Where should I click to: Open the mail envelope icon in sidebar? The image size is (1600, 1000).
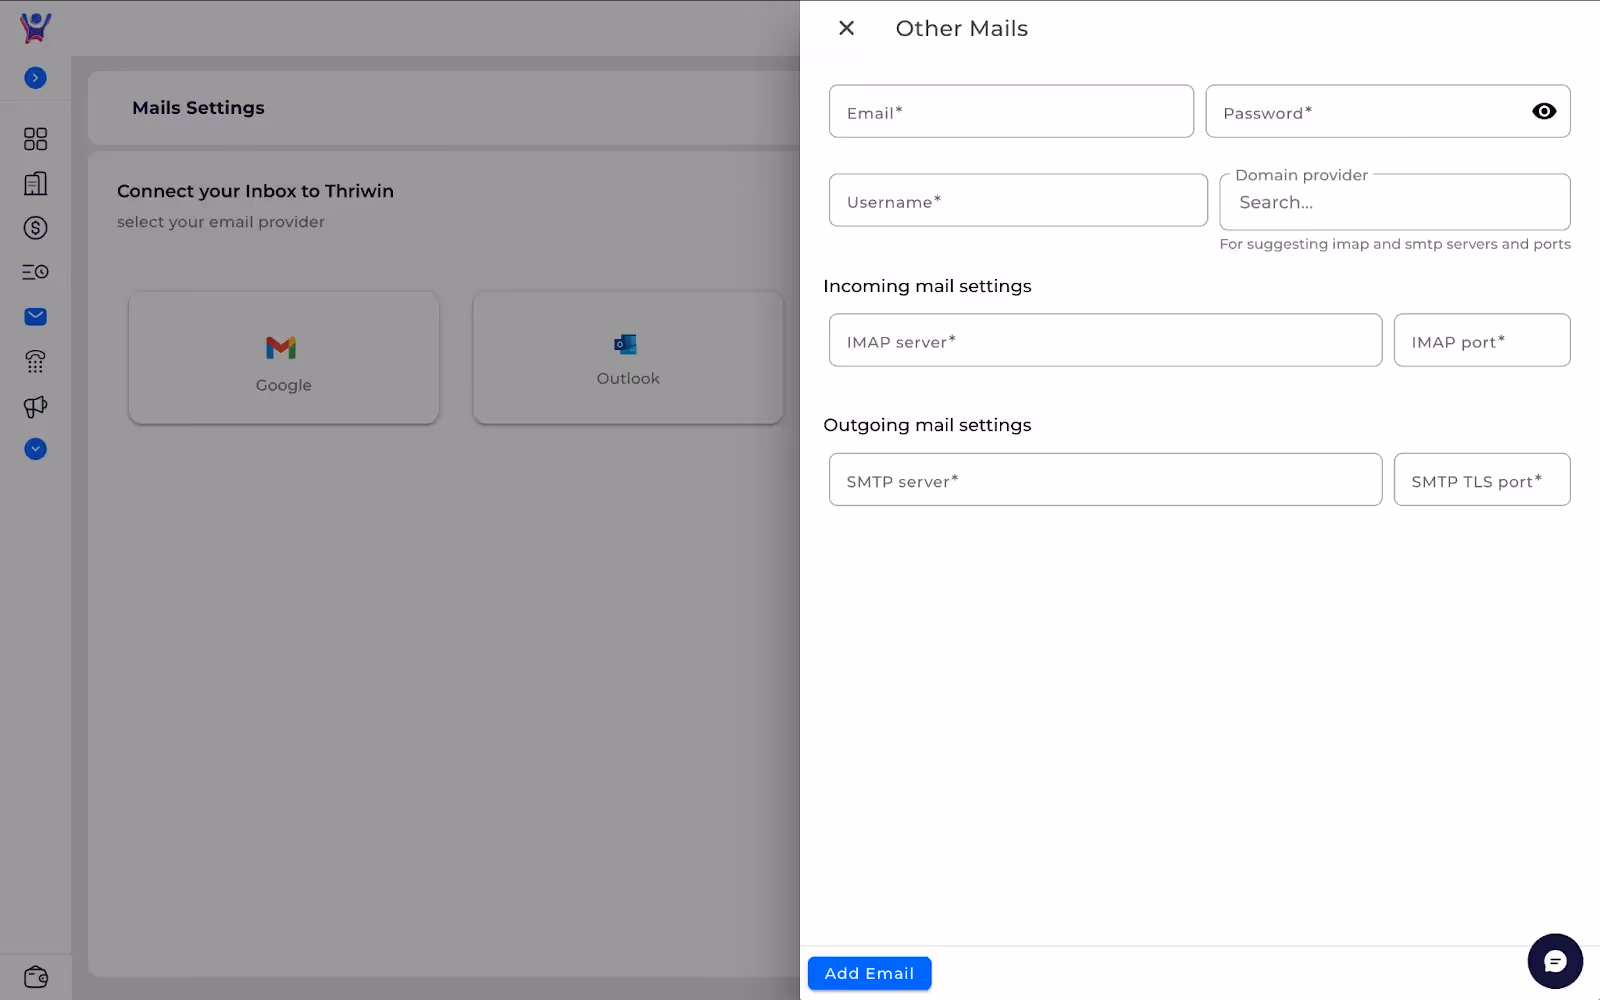tap(35, 317)
